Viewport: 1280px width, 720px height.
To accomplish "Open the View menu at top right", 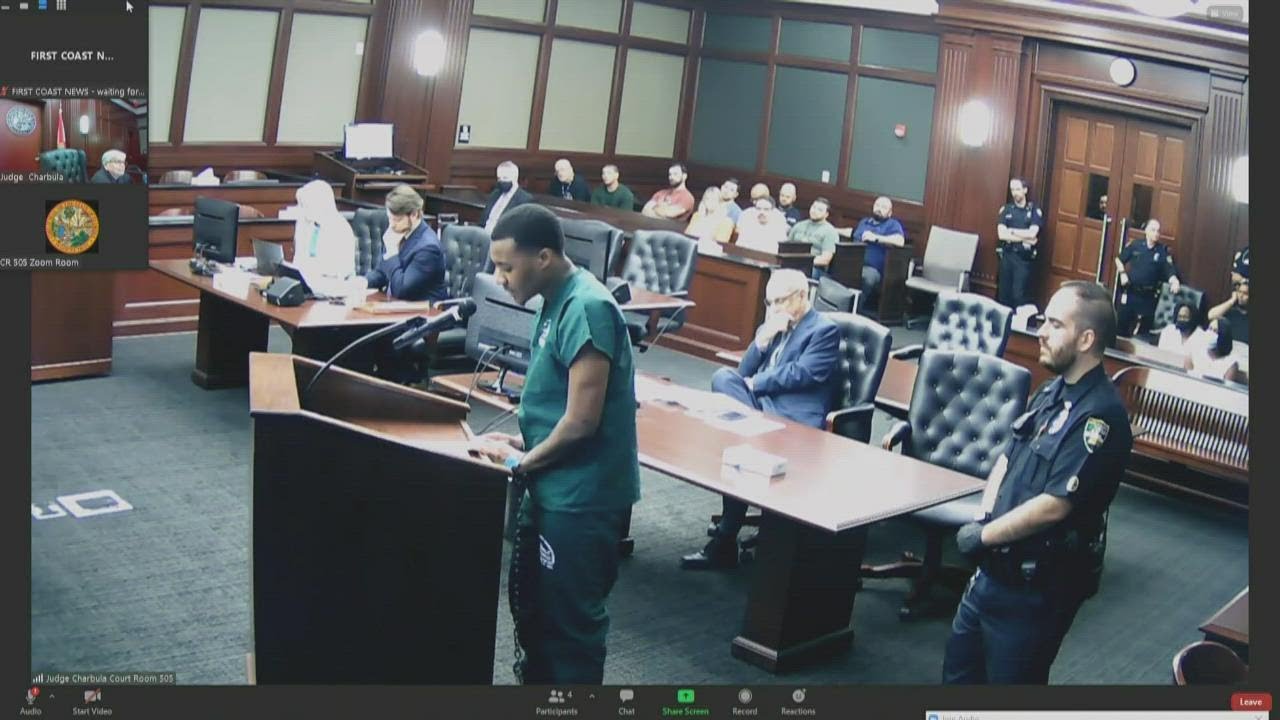I will click(x=1225, y=13).
